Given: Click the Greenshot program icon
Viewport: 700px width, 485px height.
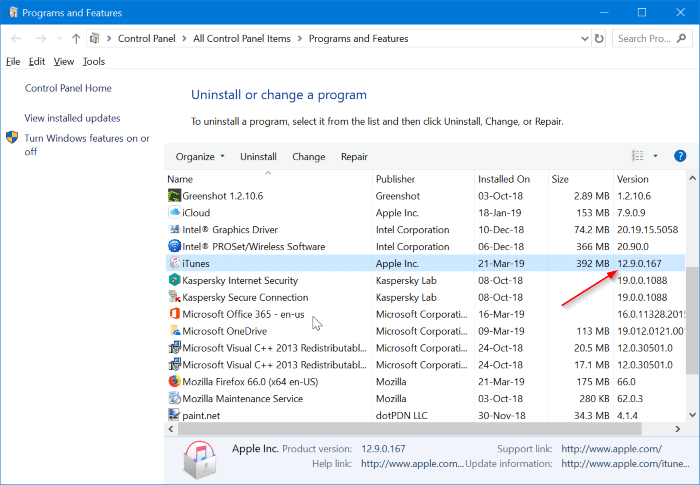Looking at the screenshot, I should [174, 196].
